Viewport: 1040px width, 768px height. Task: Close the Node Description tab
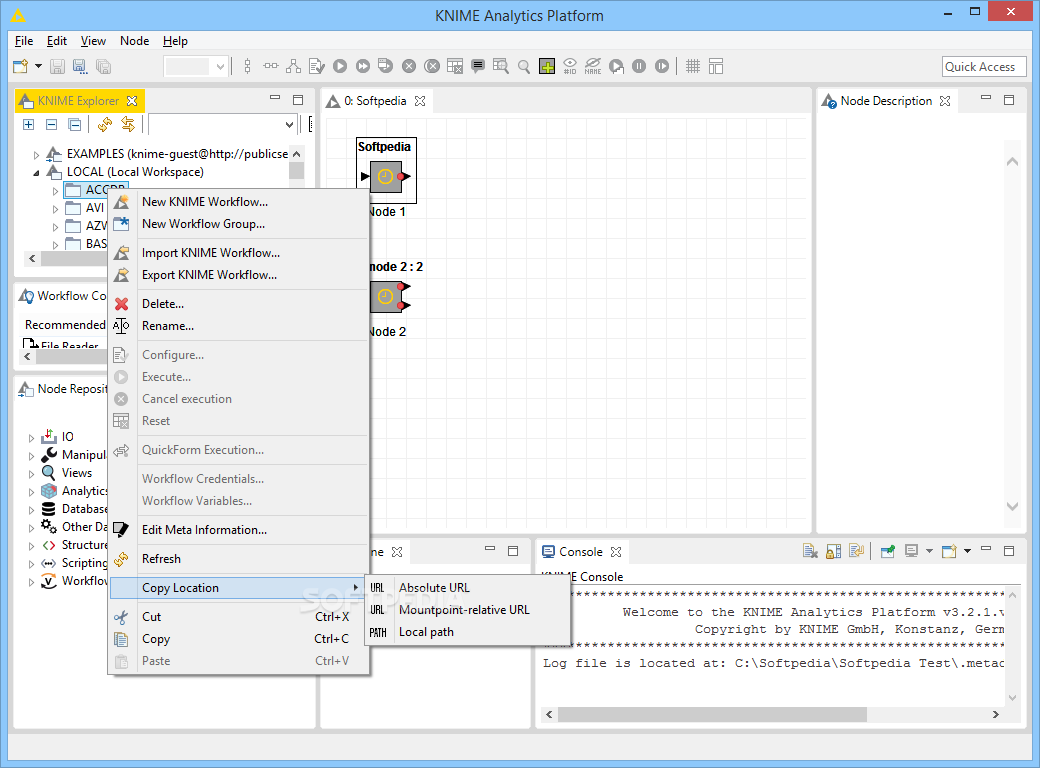tap(945, 101)
